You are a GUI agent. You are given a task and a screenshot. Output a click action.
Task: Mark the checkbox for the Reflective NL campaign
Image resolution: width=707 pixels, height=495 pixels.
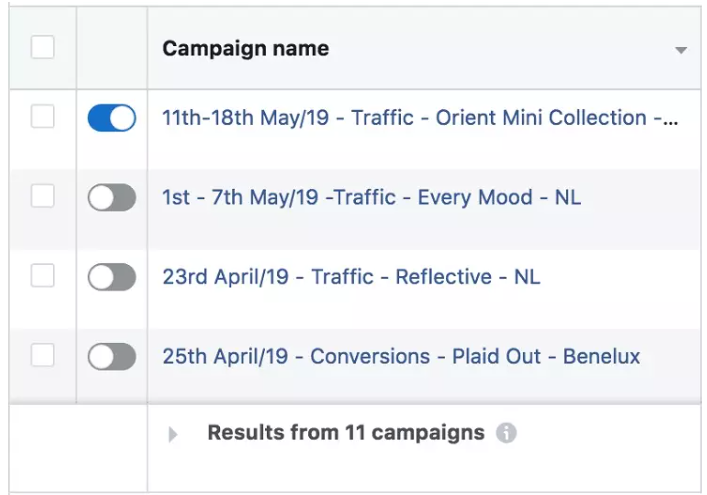[42, 276]
